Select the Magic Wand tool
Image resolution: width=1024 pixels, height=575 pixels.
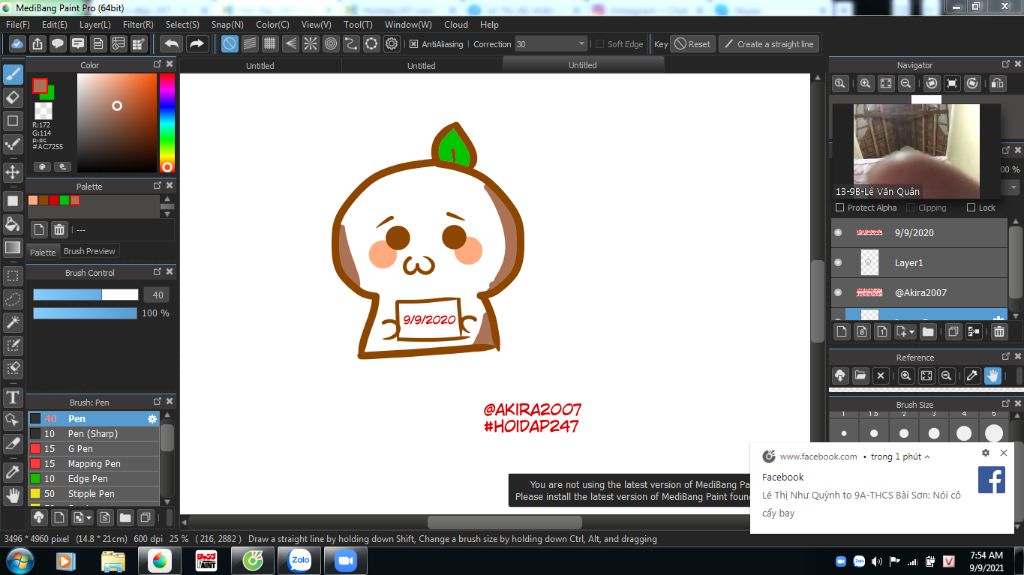click(x=12, y=322)
